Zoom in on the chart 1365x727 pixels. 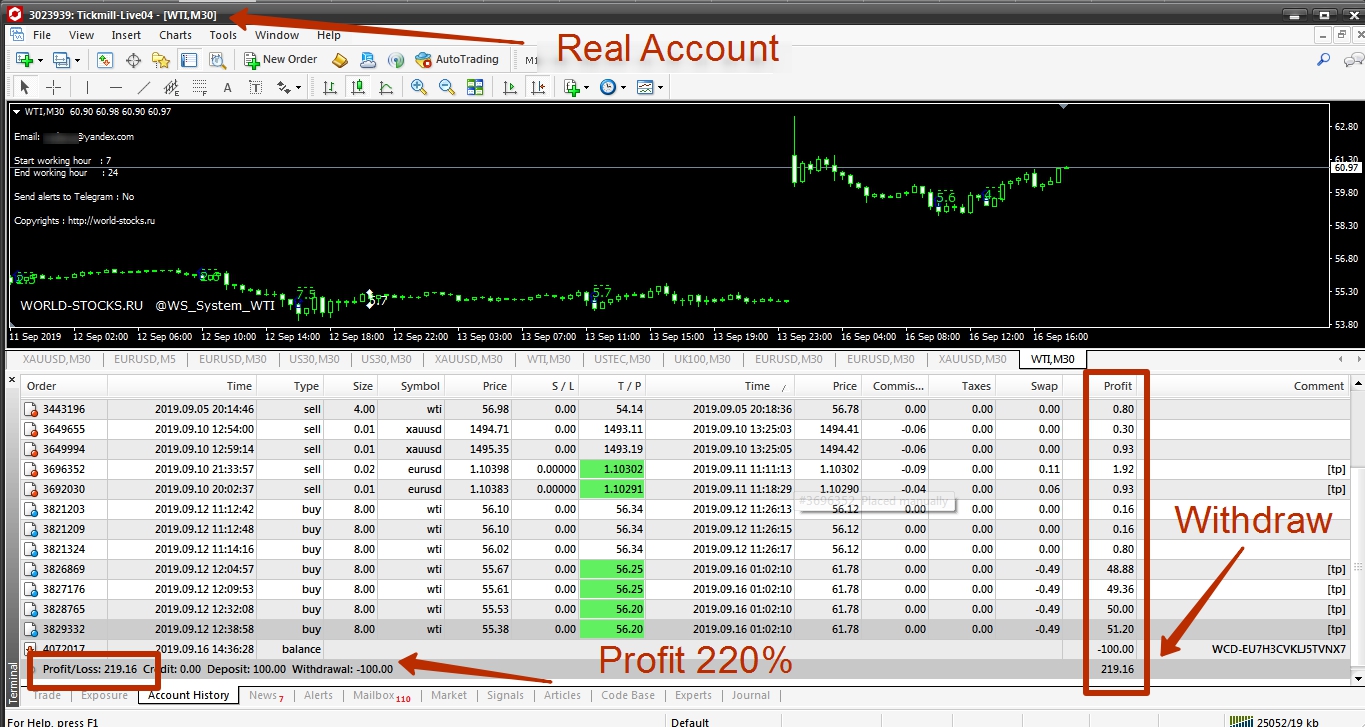click(418, 87)
